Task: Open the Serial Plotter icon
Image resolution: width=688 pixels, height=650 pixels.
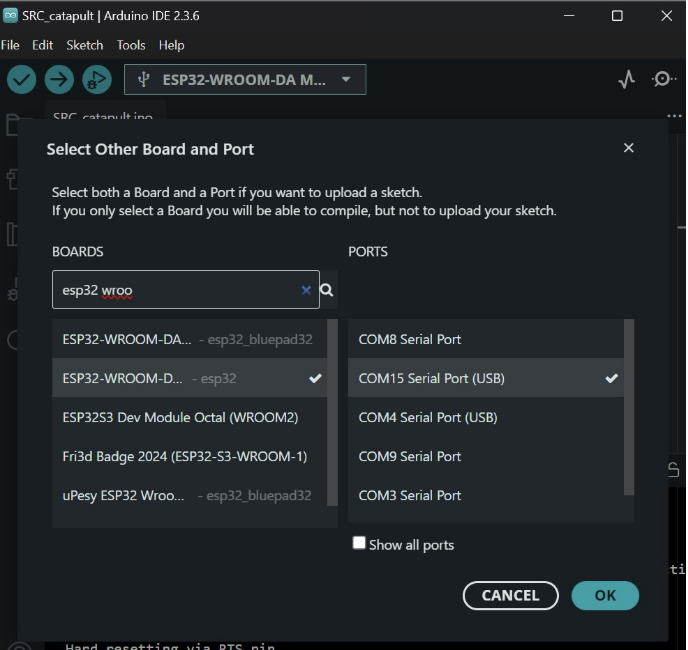Action: coord(626,80)
